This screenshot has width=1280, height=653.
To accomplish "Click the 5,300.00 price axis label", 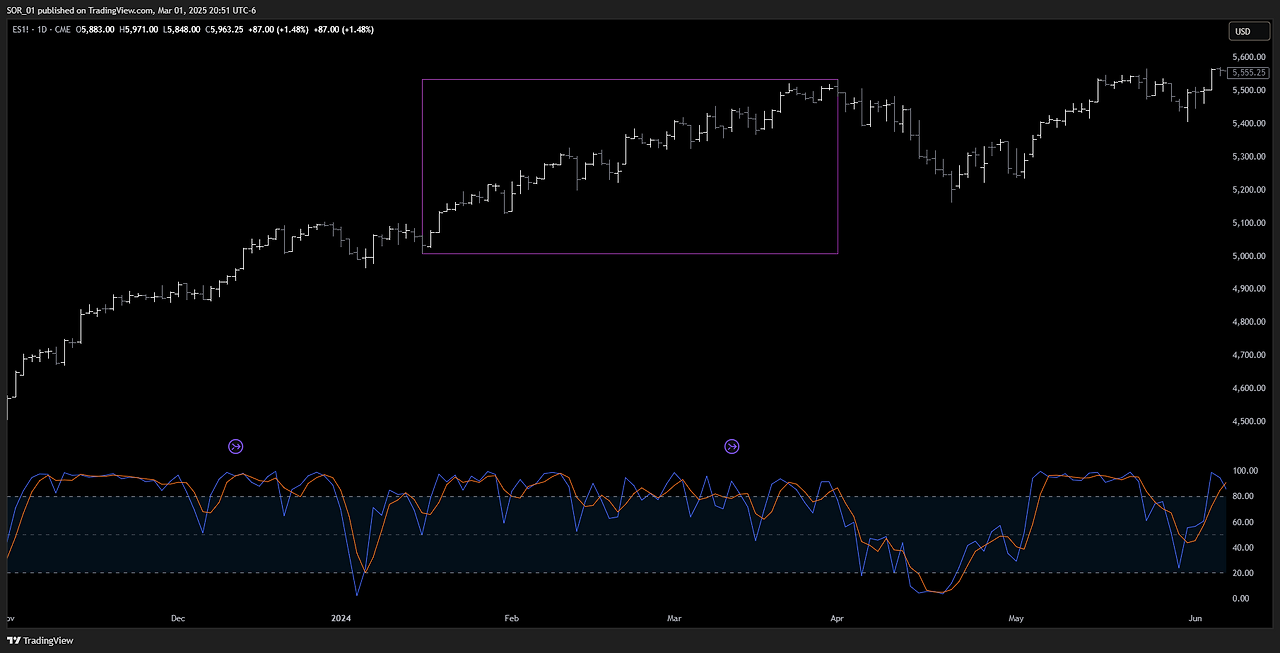I will 1250,157.
